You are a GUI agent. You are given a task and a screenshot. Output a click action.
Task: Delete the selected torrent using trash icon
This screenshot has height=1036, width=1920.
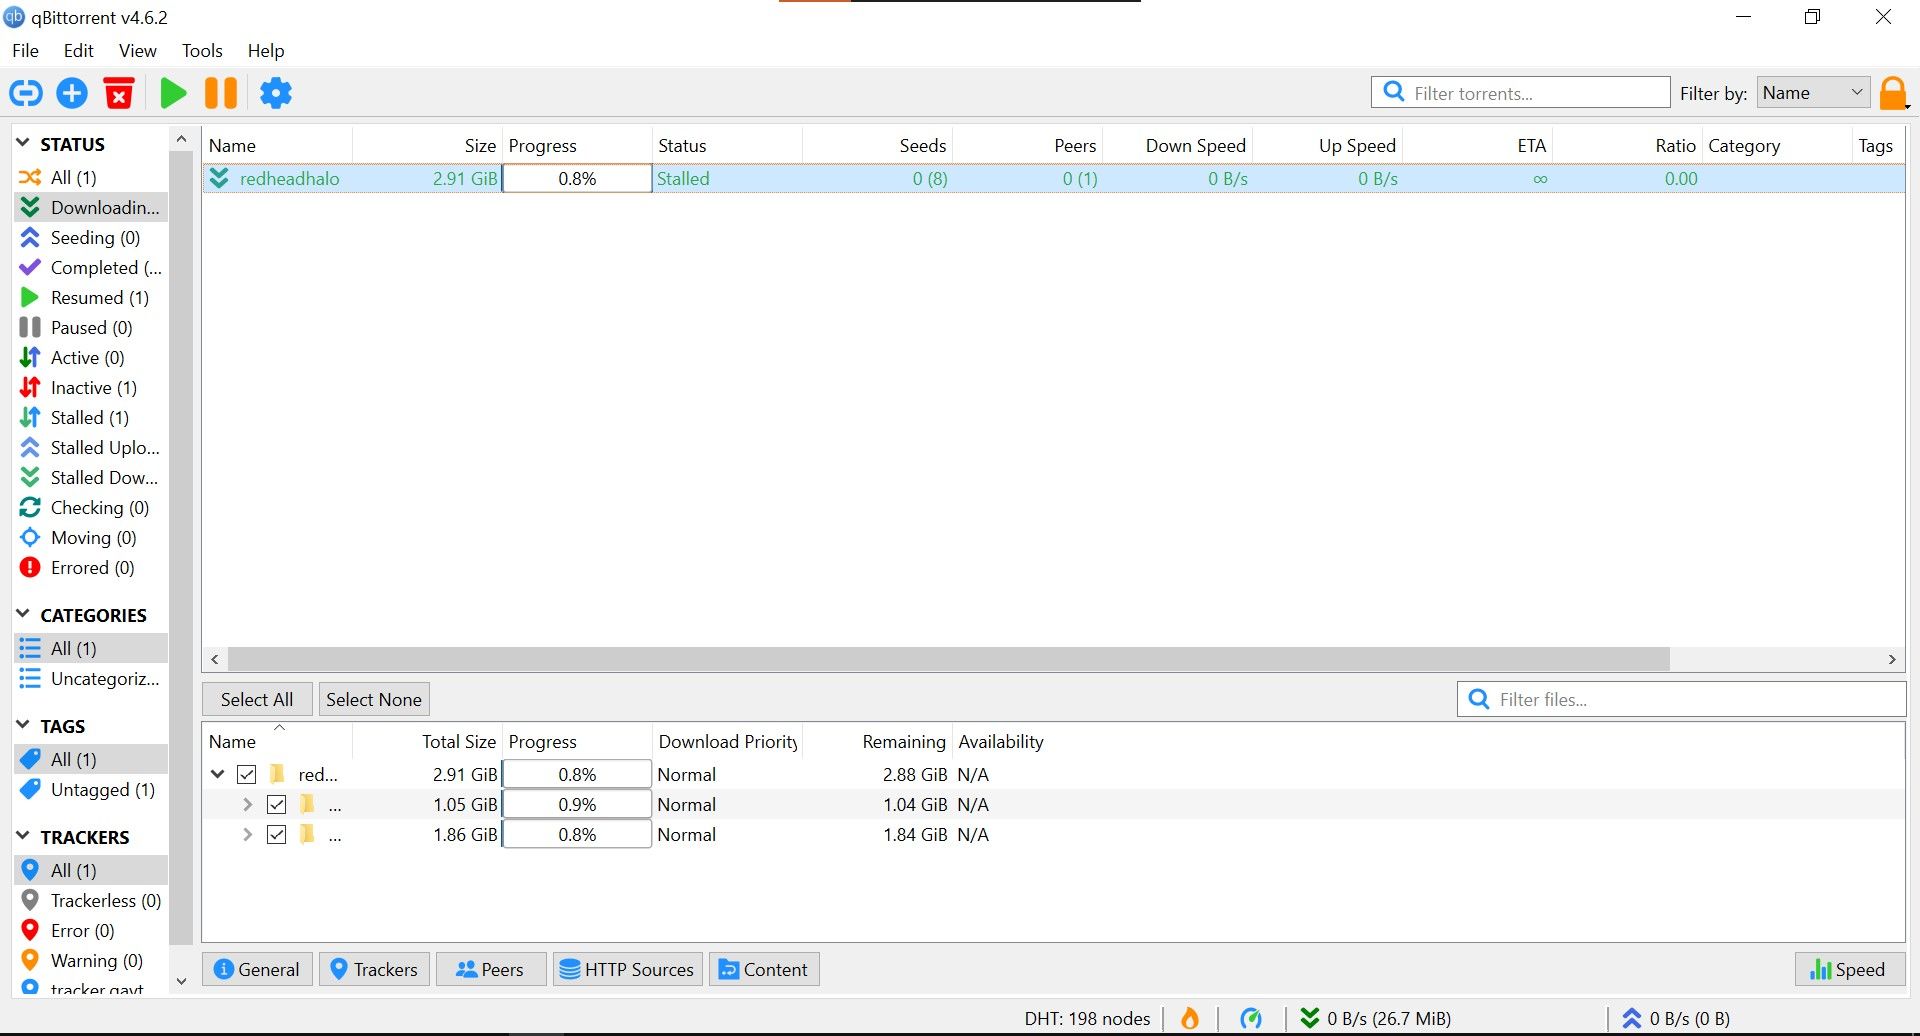point(119,92)
